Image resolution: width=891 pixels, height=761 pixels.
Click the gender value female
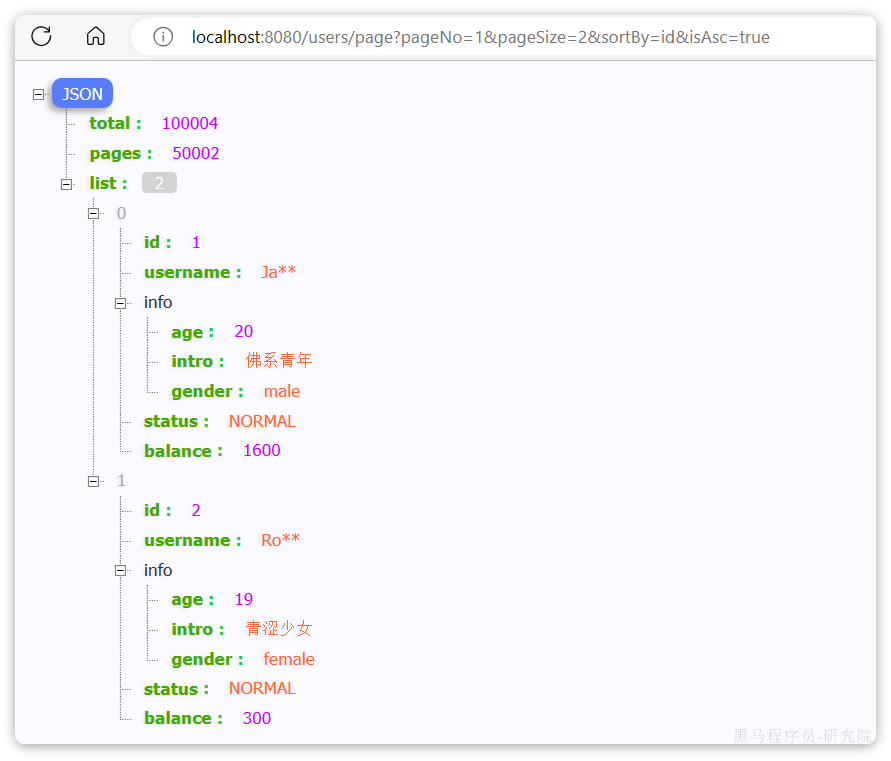[x=289, y=659]
